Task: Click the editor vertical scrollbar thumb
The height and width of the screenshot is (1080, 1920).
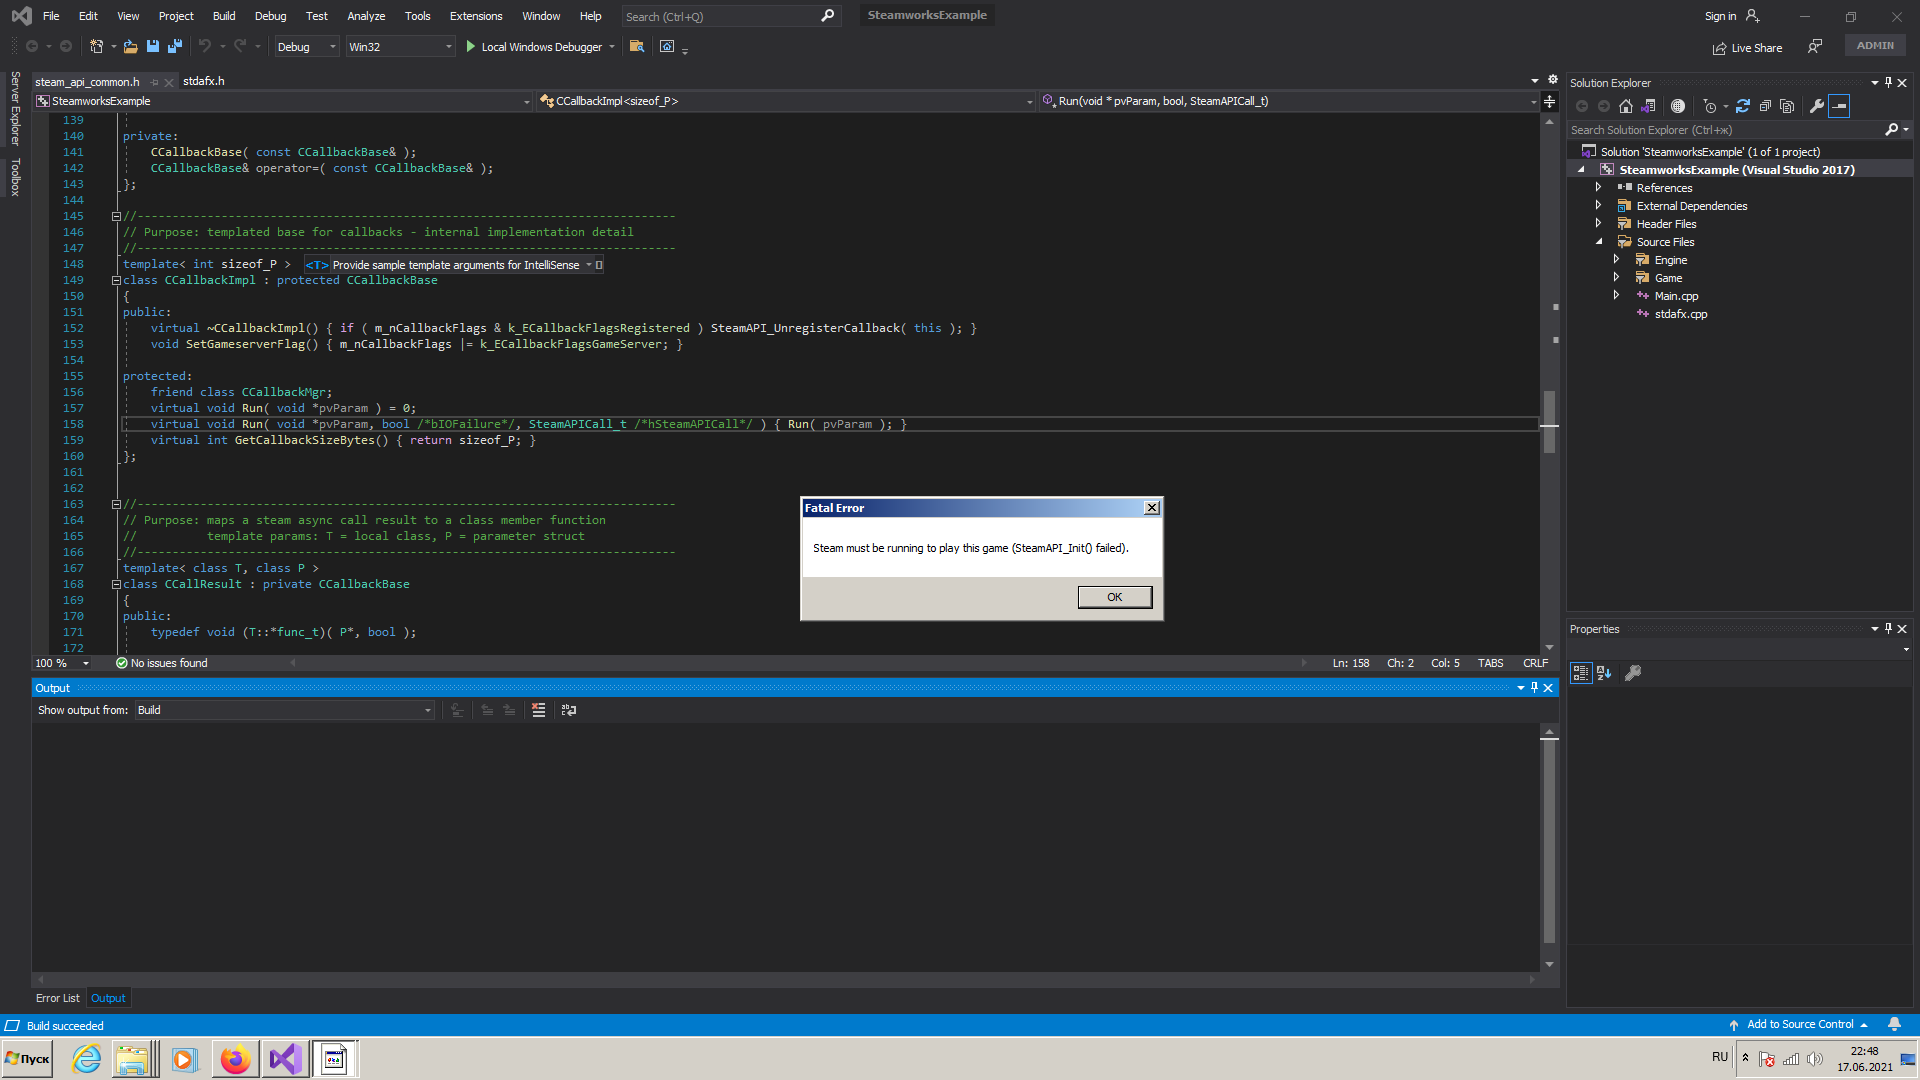Action: [1549, 421]
